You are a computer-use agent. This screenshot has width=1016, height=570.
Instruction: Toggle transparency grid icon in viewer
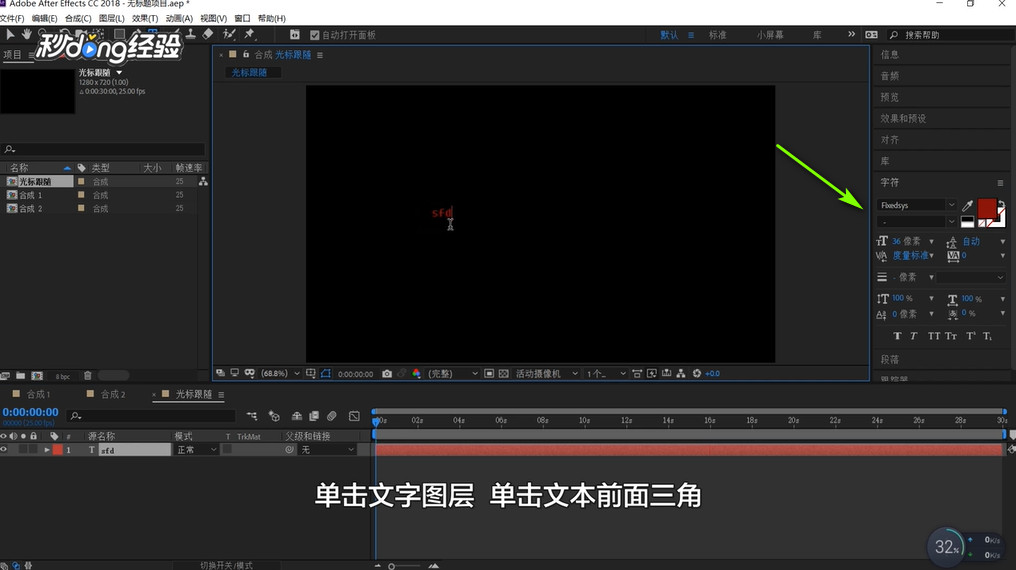(503, 374)
